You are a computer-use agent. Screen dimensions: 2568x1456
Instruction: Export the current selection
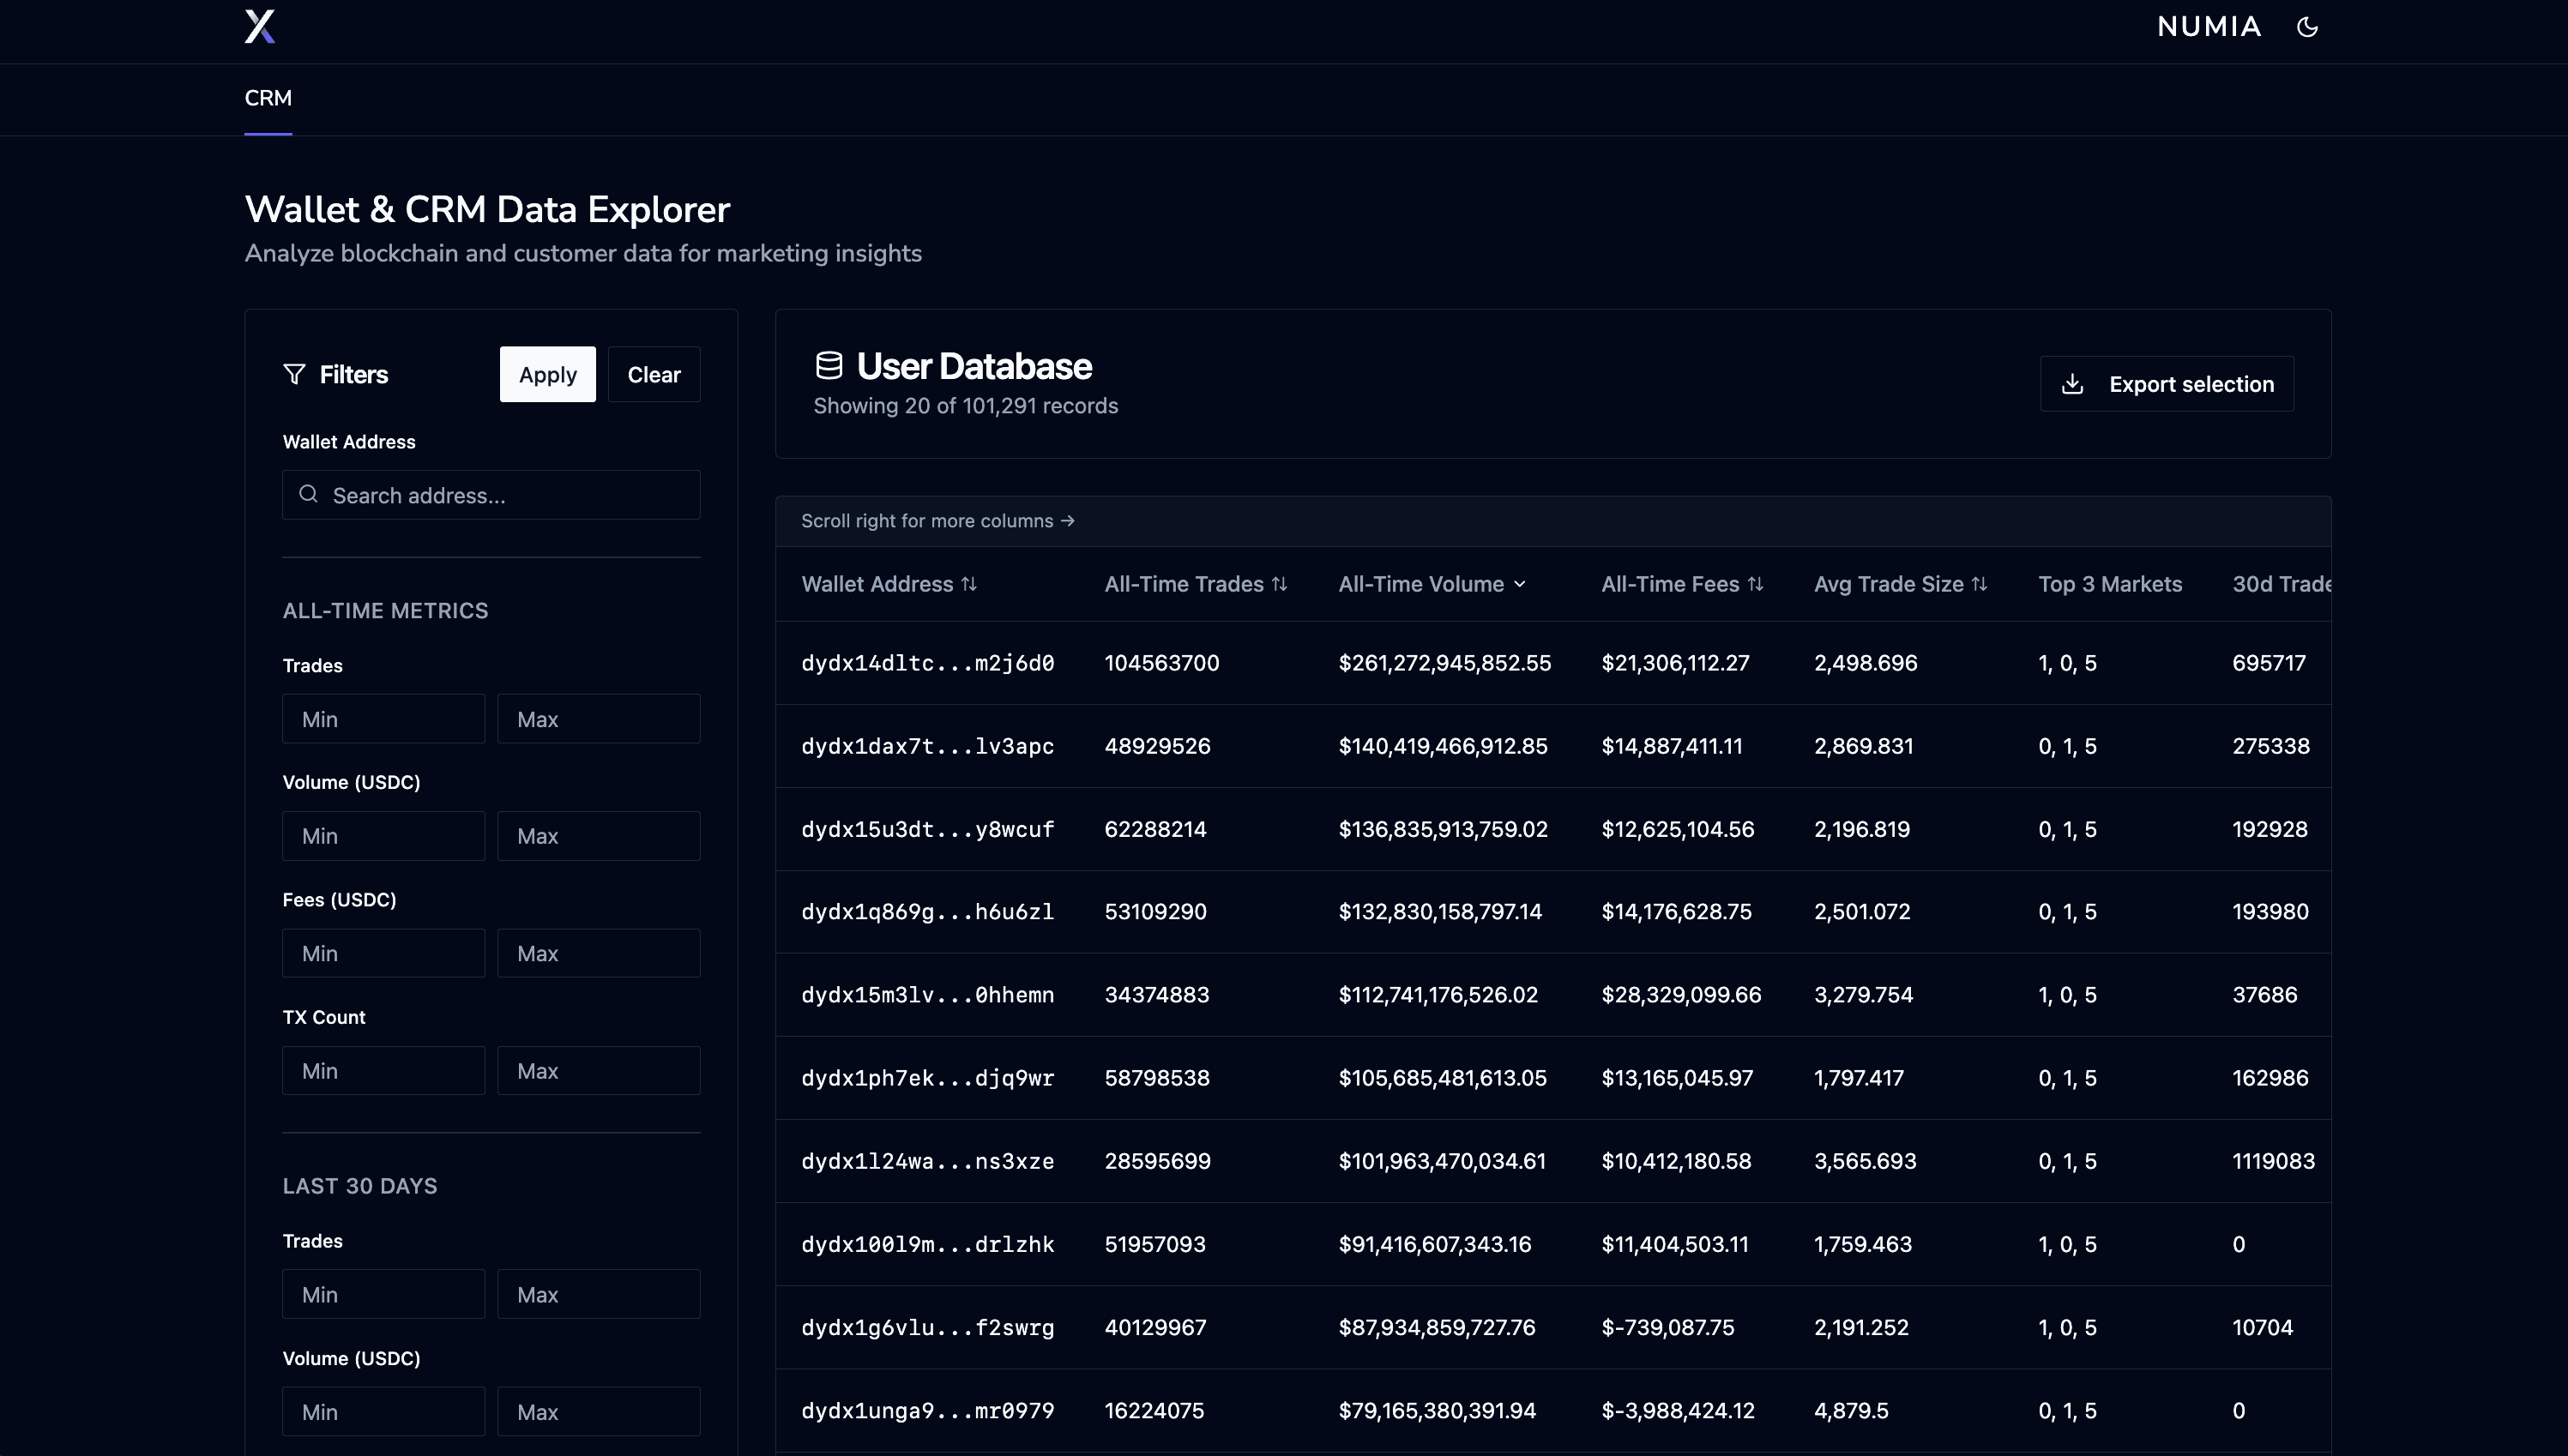(x=2166, y=383)
